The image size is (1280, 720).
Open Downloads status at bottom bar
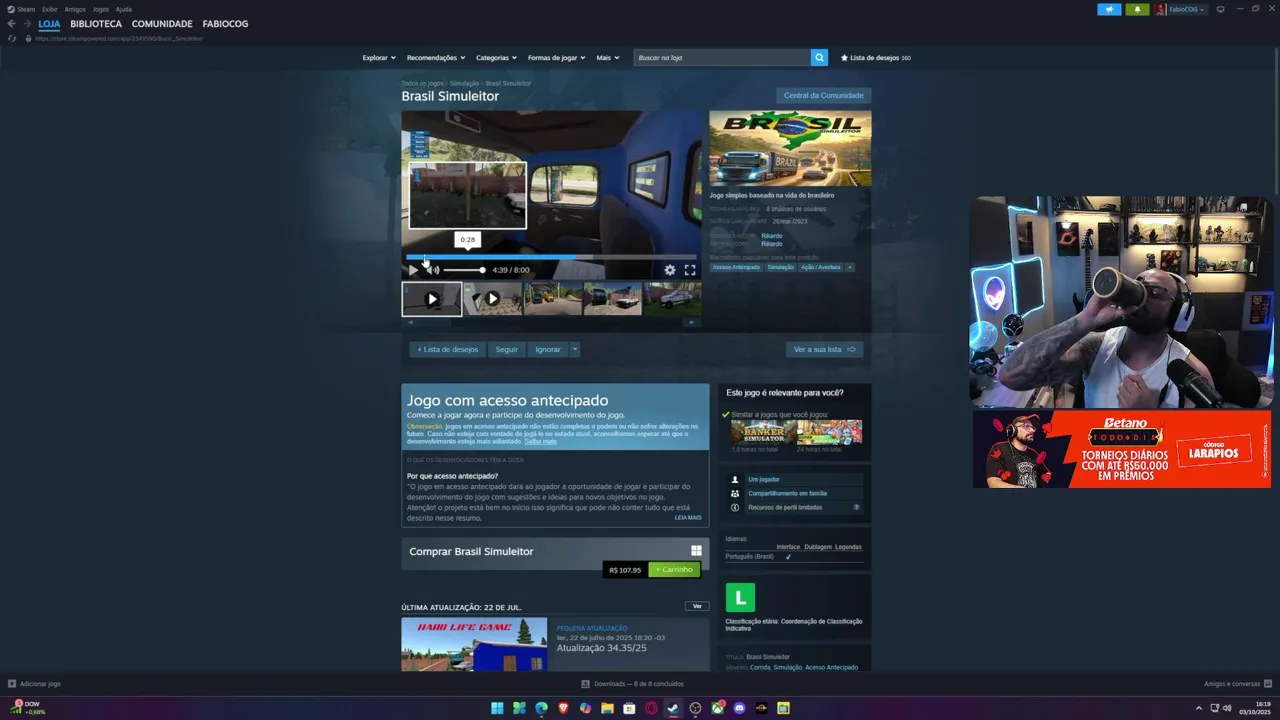coord(633,684)
